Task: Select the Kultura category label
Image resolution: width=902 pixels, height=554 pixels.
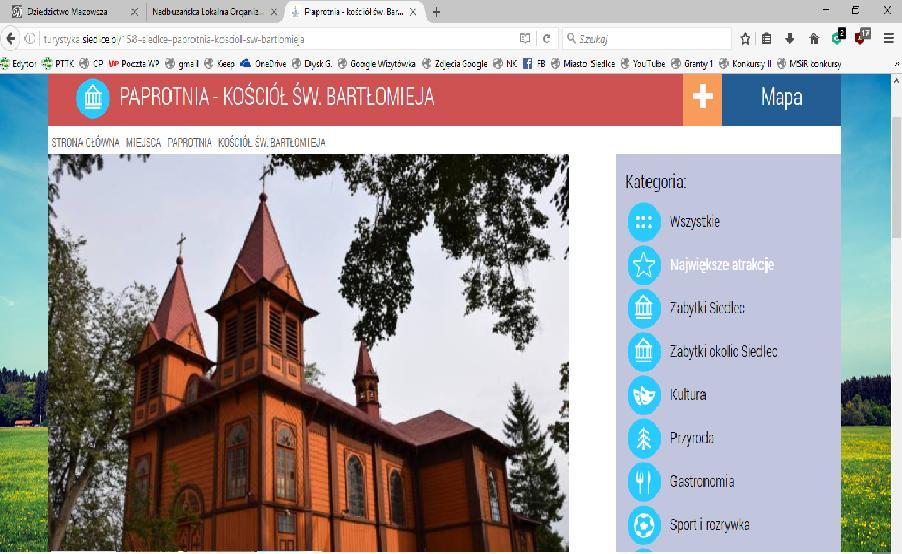Action: point(687,395)
